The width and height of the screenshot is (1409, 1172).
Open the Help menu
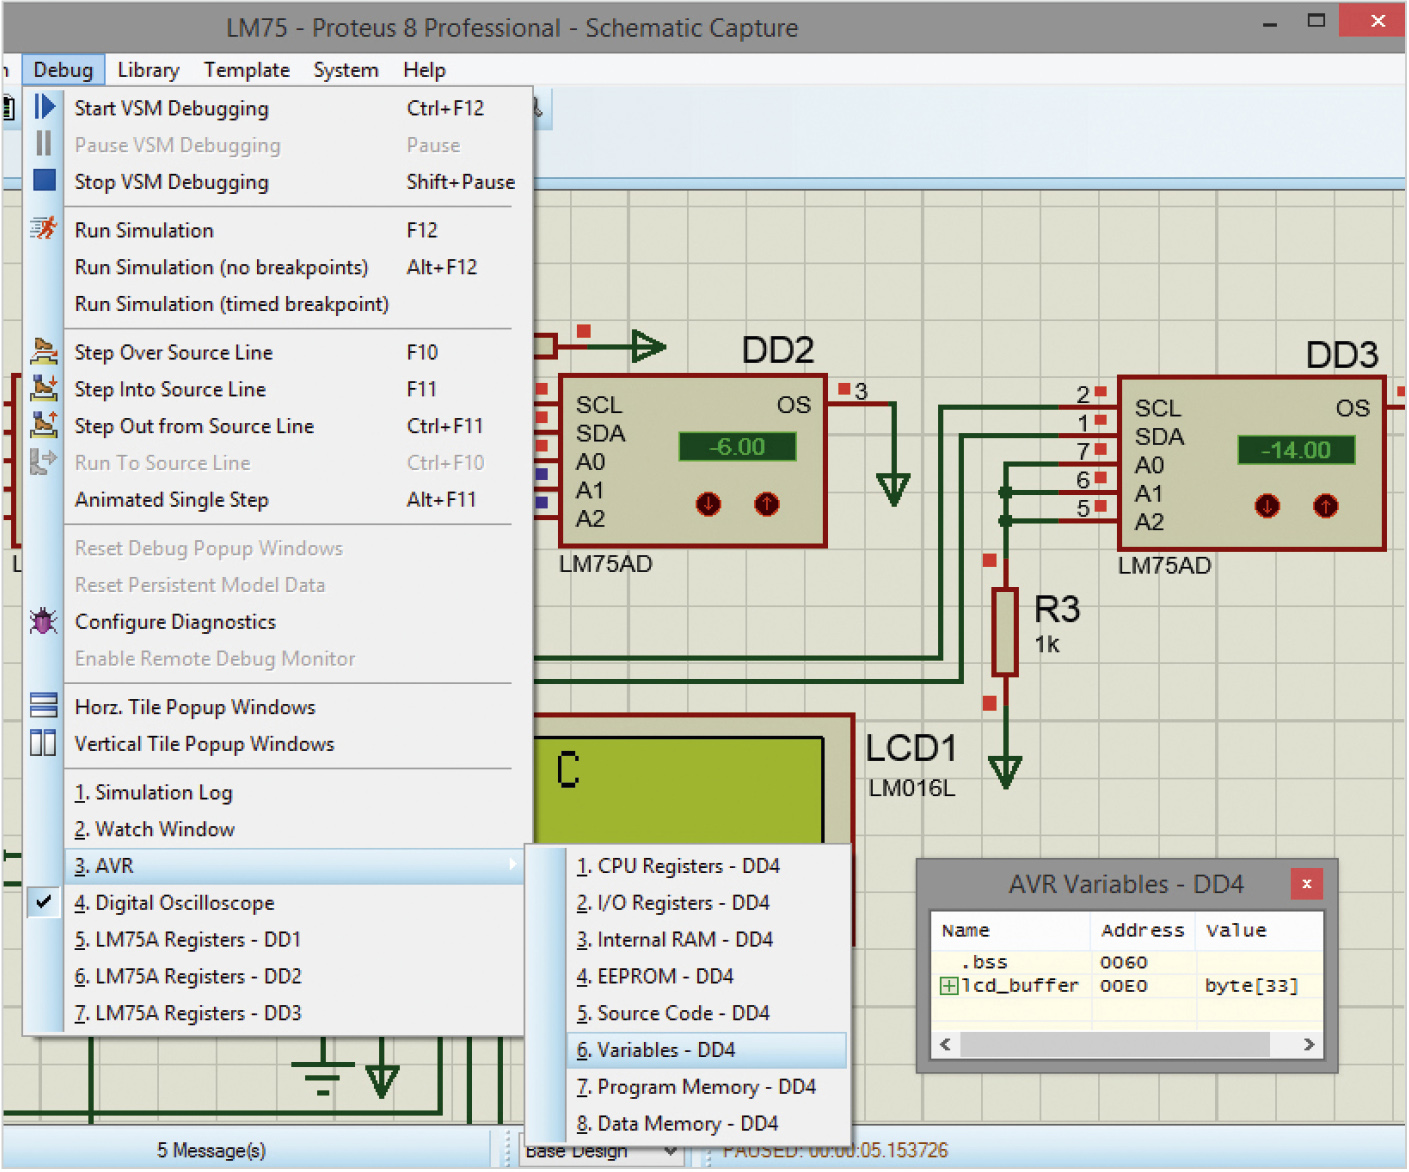(x=424, y=70)
